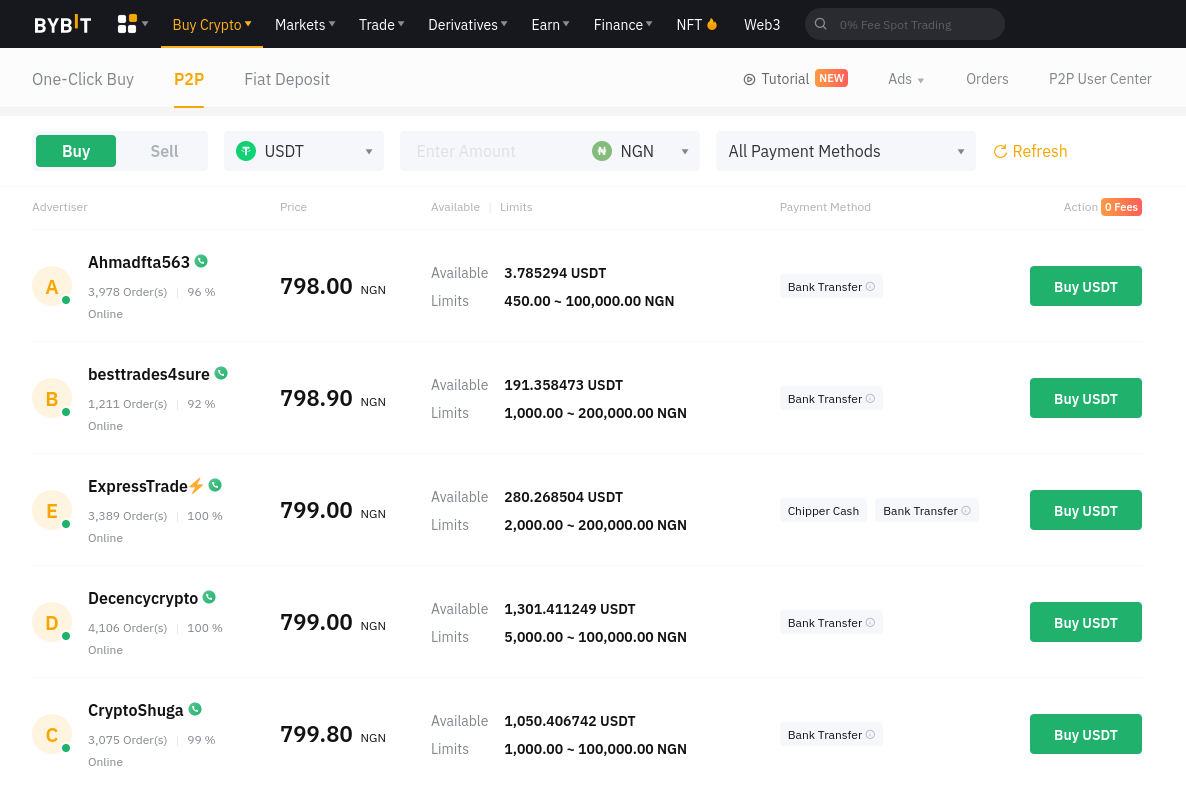Viewport: 1186px width, 789px height.
Task: Click besttrades4sure's avatar letter B
Action: [x=52, y=399]
